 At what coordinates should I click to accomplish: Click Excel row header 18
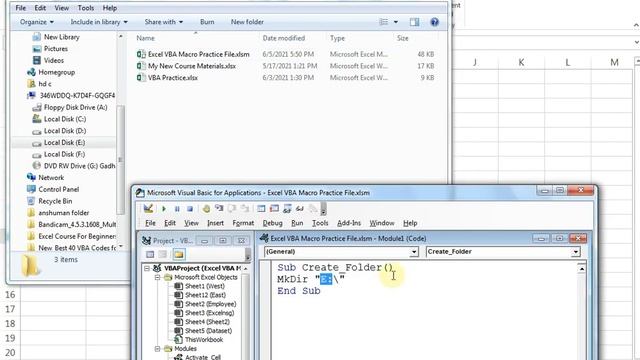pos(10,323)
